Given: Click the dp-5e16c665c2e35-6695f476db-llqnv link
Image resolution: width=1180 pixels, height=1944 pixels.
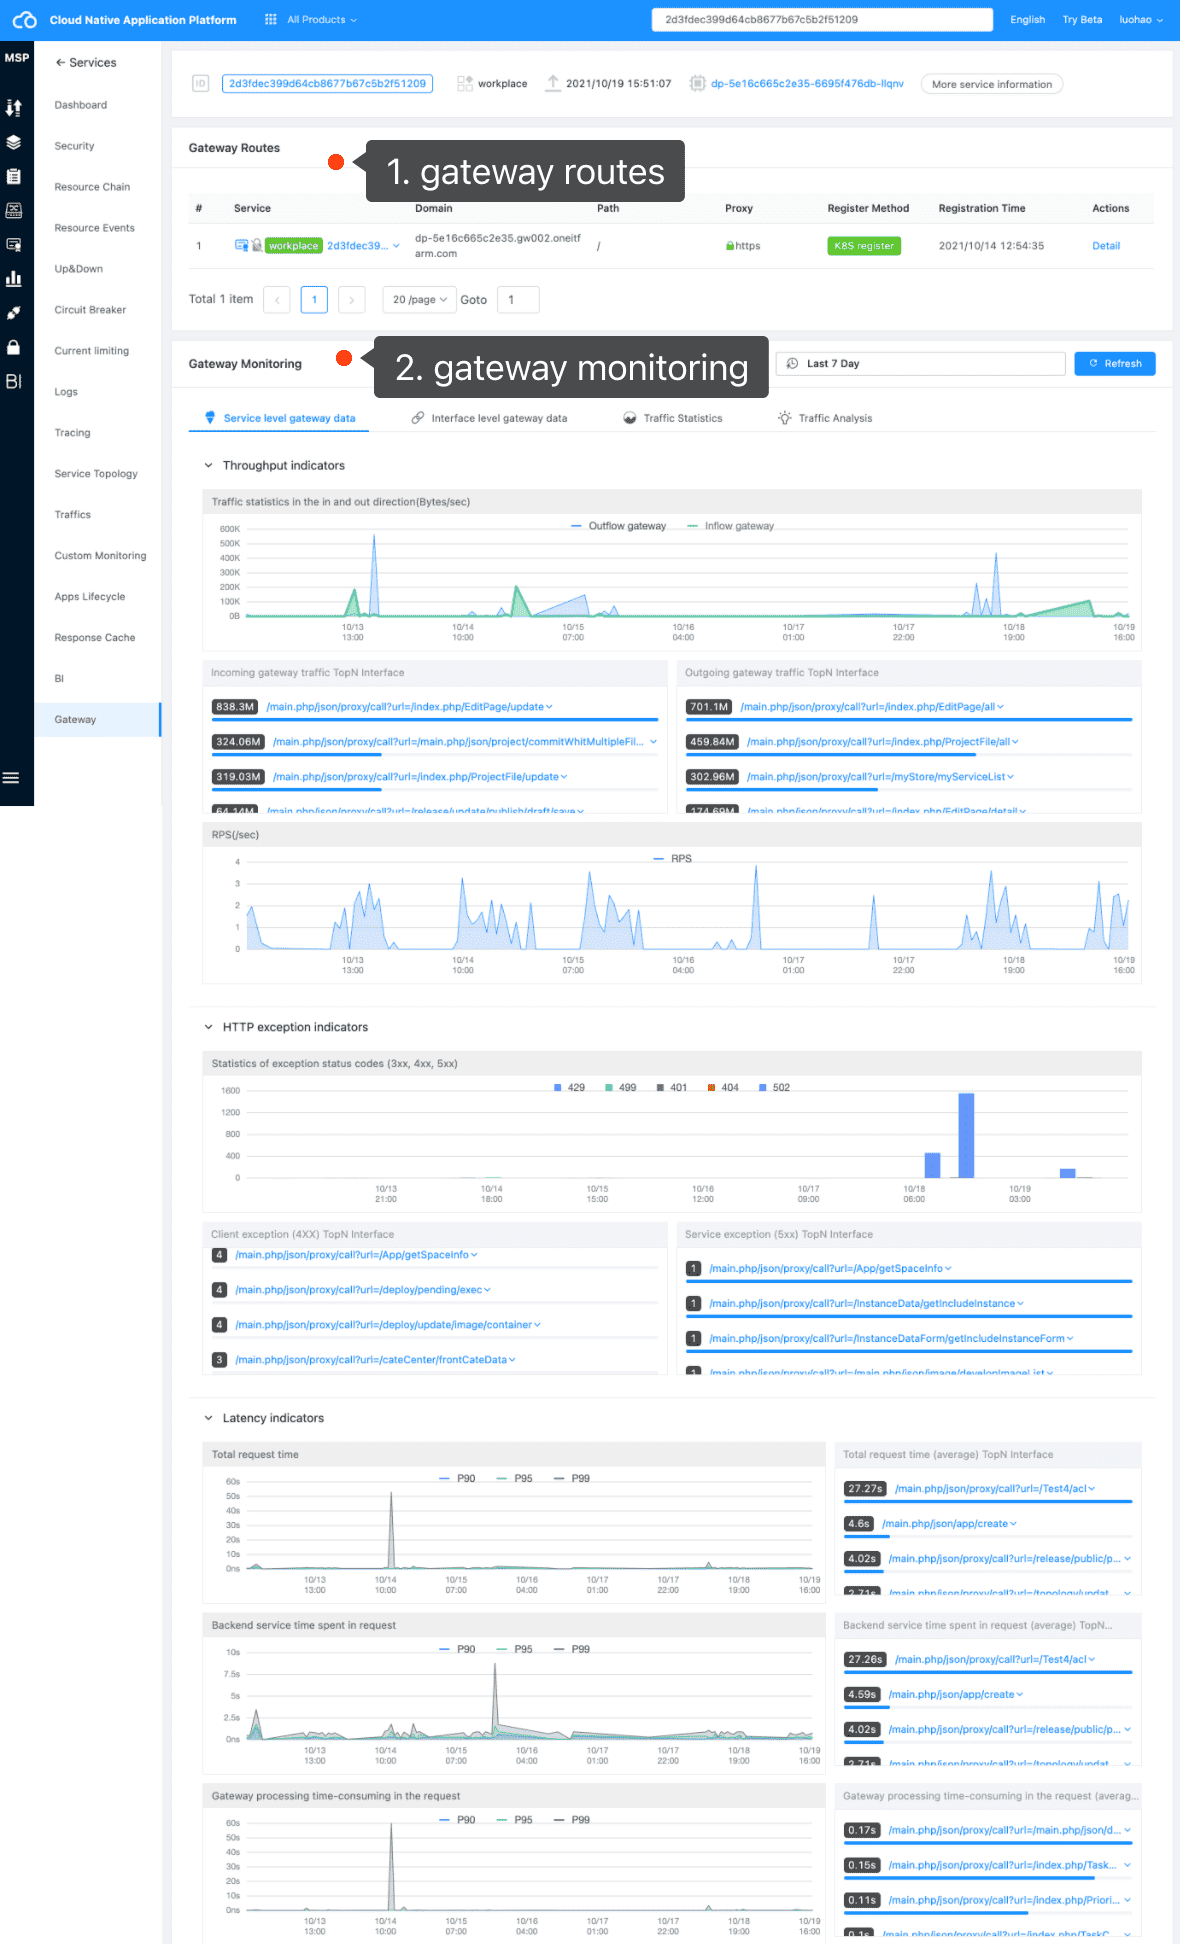Looking at the screenshot, I should [x=807, y=84].
